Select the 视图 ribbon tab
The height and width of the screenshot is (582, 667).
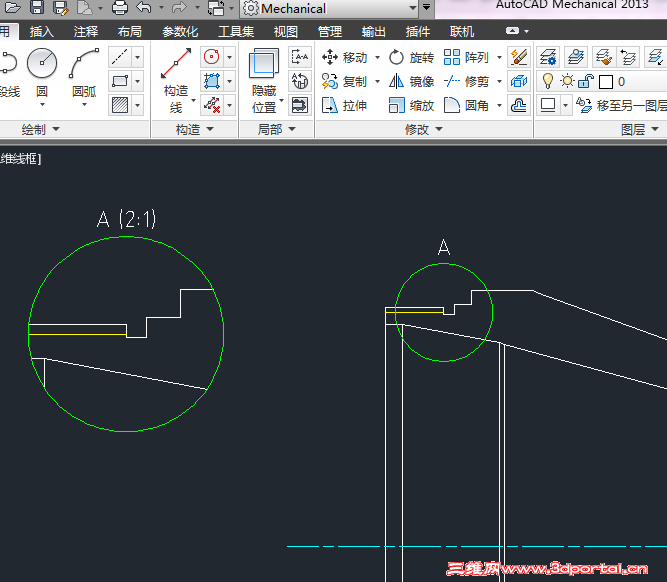click(285, 31)
